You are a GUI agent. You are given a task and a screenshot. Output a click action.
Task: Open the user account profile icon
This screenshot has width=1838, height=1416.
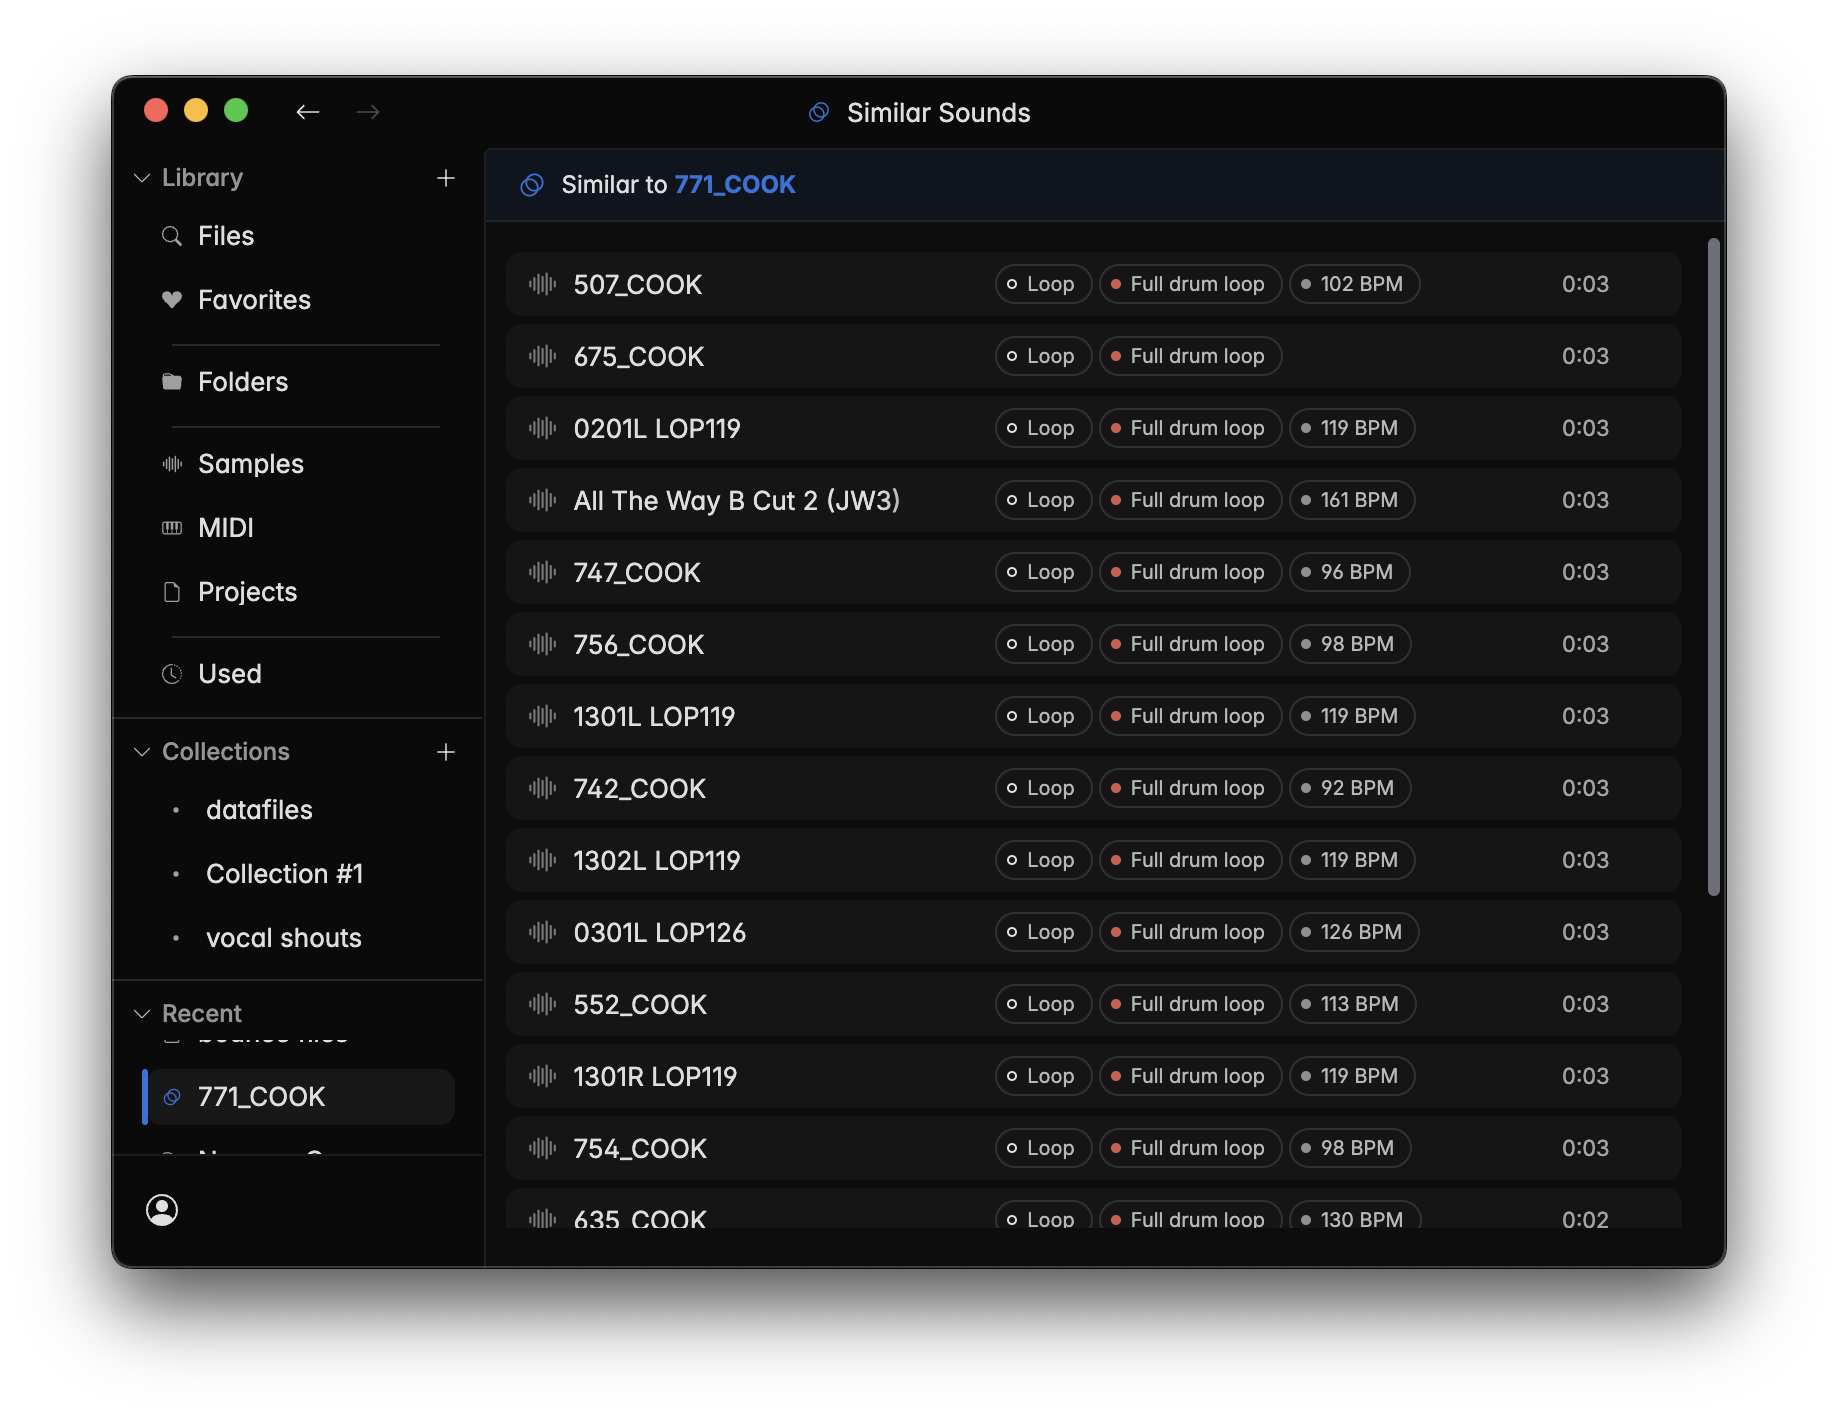click(x=162, y=1210)
